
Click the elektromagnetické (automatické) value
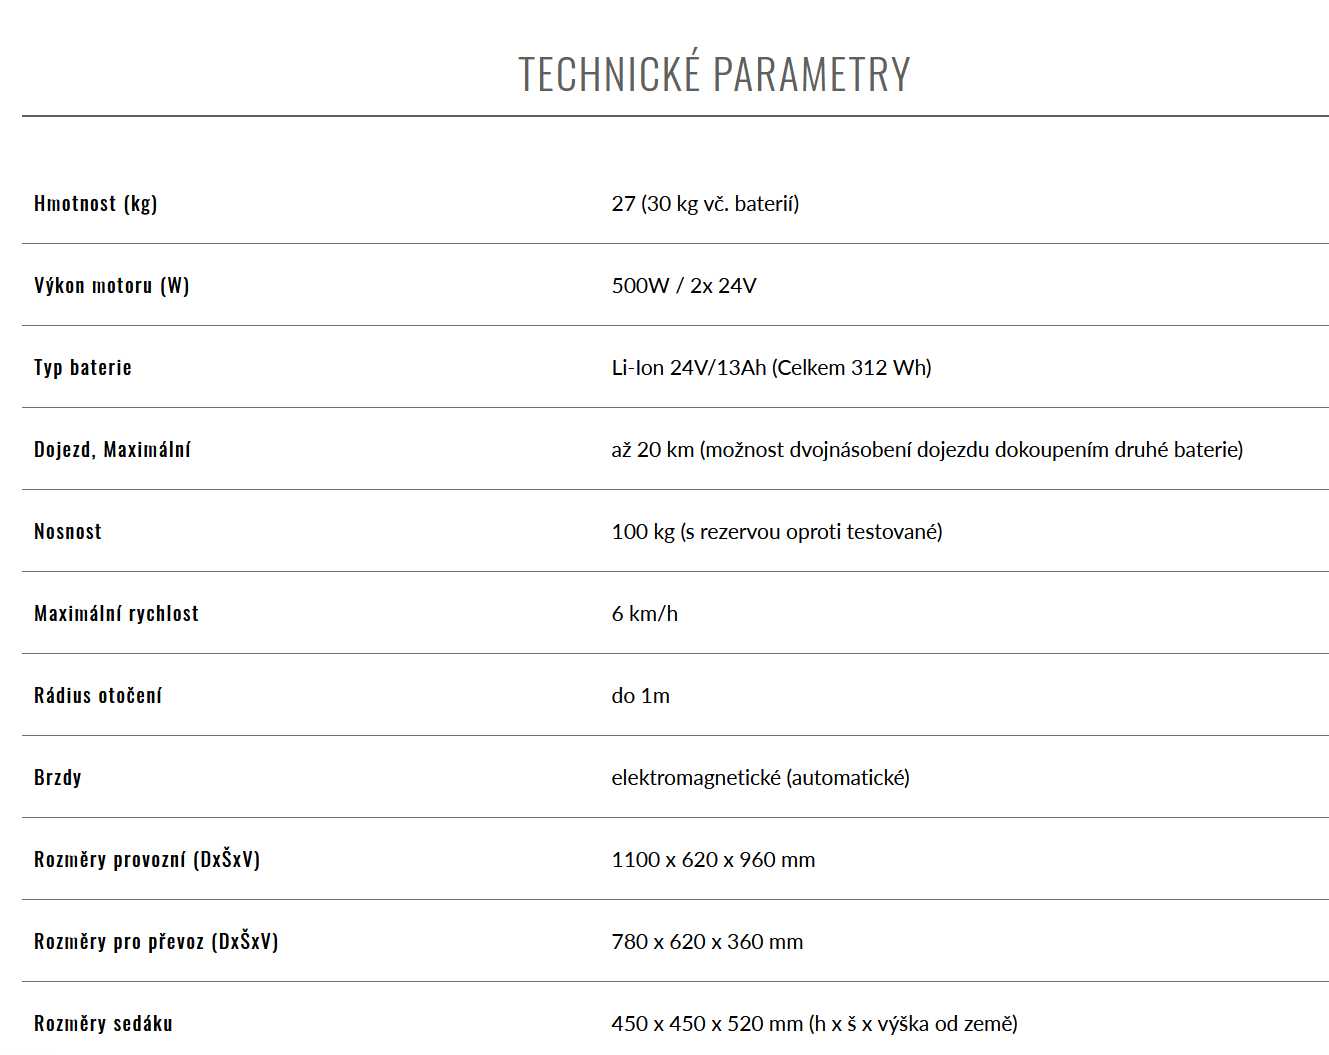(761, 777)
